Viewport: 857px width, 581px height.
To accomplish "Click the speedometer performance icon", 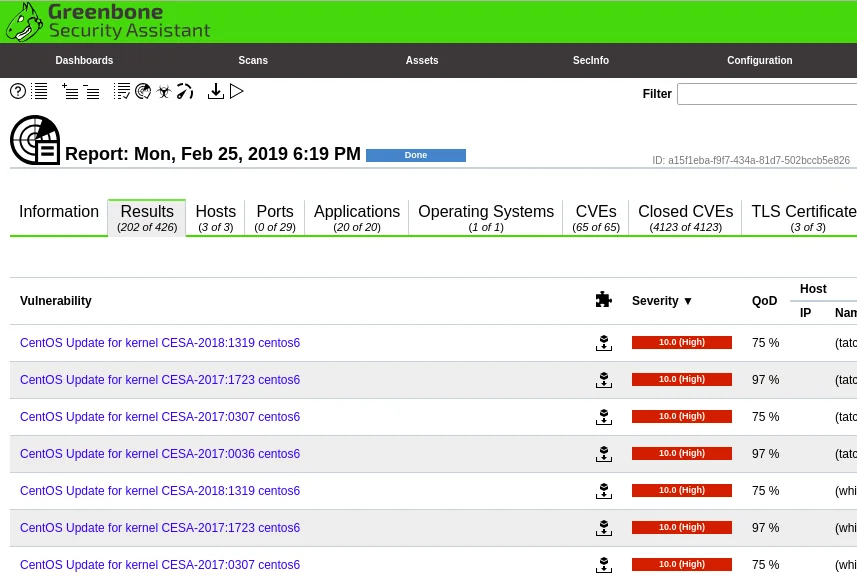I will pos(185,91).
